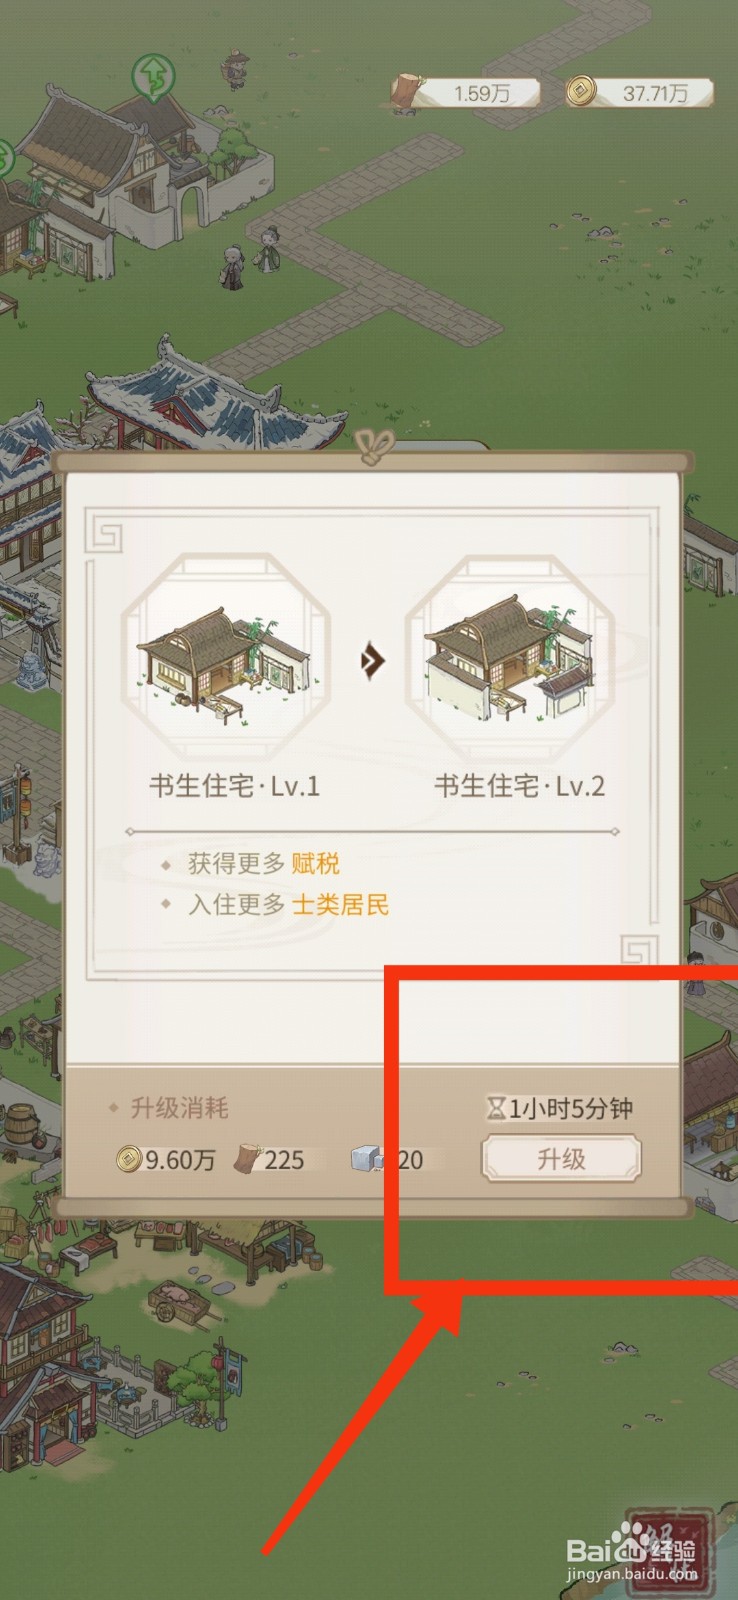Tap the 升级 upgrade button

click(x=561, y=1159)
